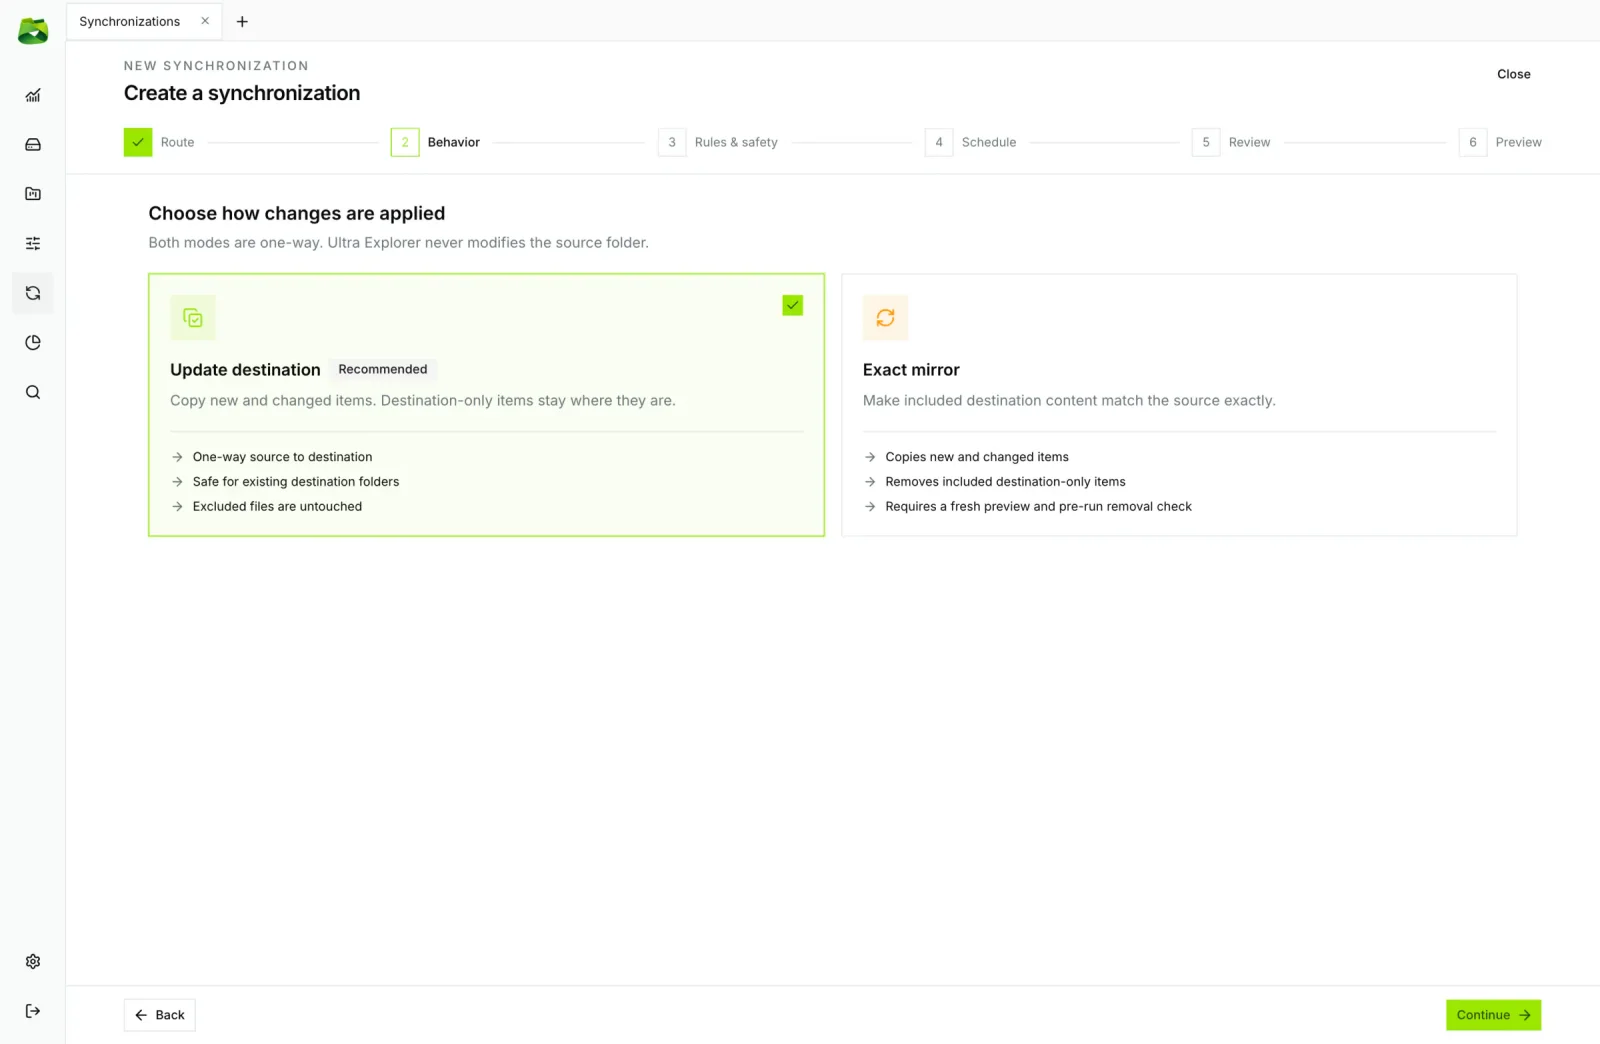Click 'Requires a fresh preview' line

click(1038, 507)
